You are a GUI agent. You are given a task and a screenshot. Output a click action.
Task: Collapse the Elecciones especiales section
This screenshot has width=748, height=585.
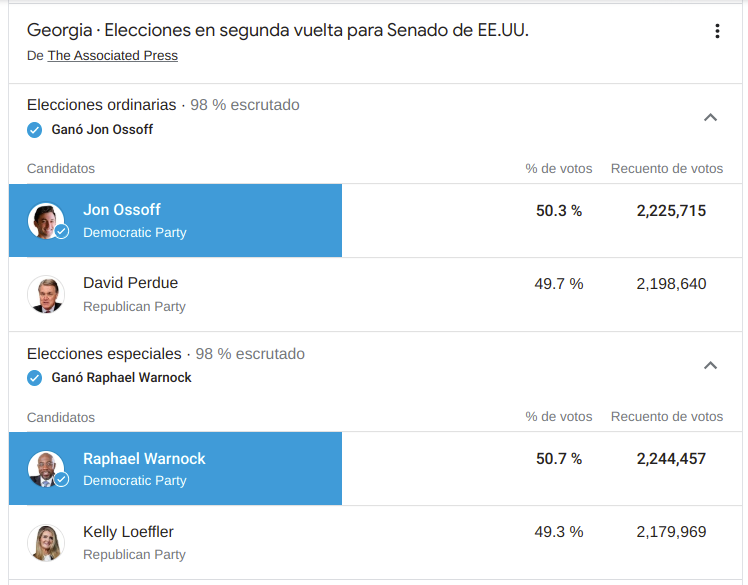(710, 365)
